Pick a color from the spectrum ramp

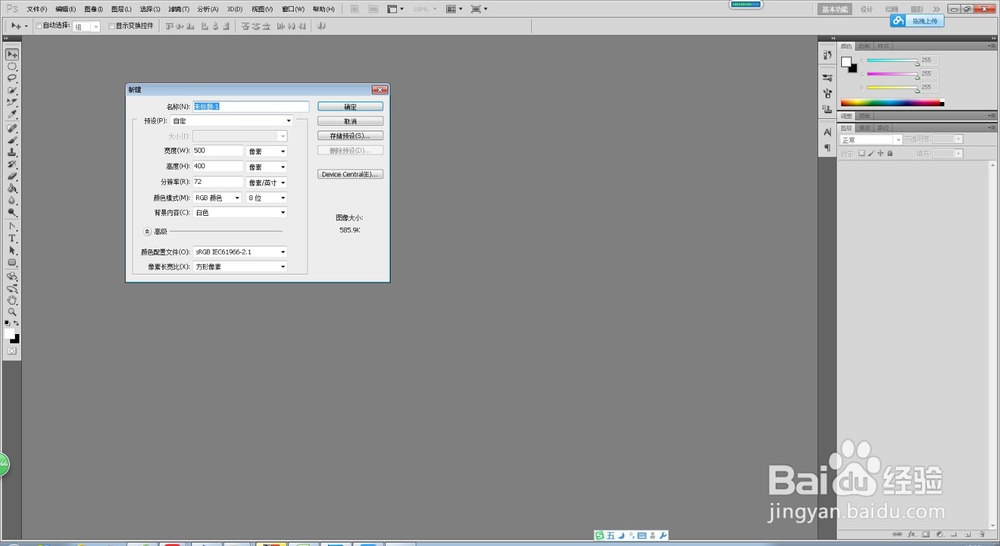coord(892,103)
